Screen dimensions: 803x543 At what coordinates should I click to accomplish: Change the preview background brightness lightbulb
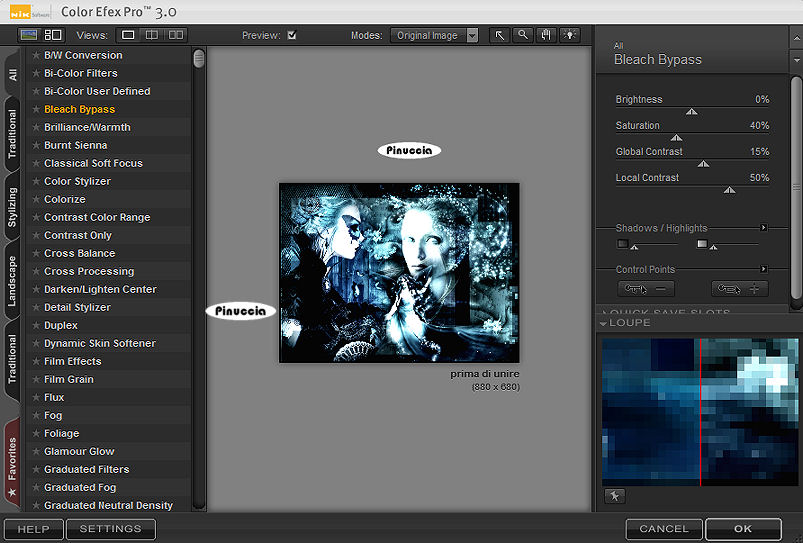pyautogui.click(x=569, y=35)
